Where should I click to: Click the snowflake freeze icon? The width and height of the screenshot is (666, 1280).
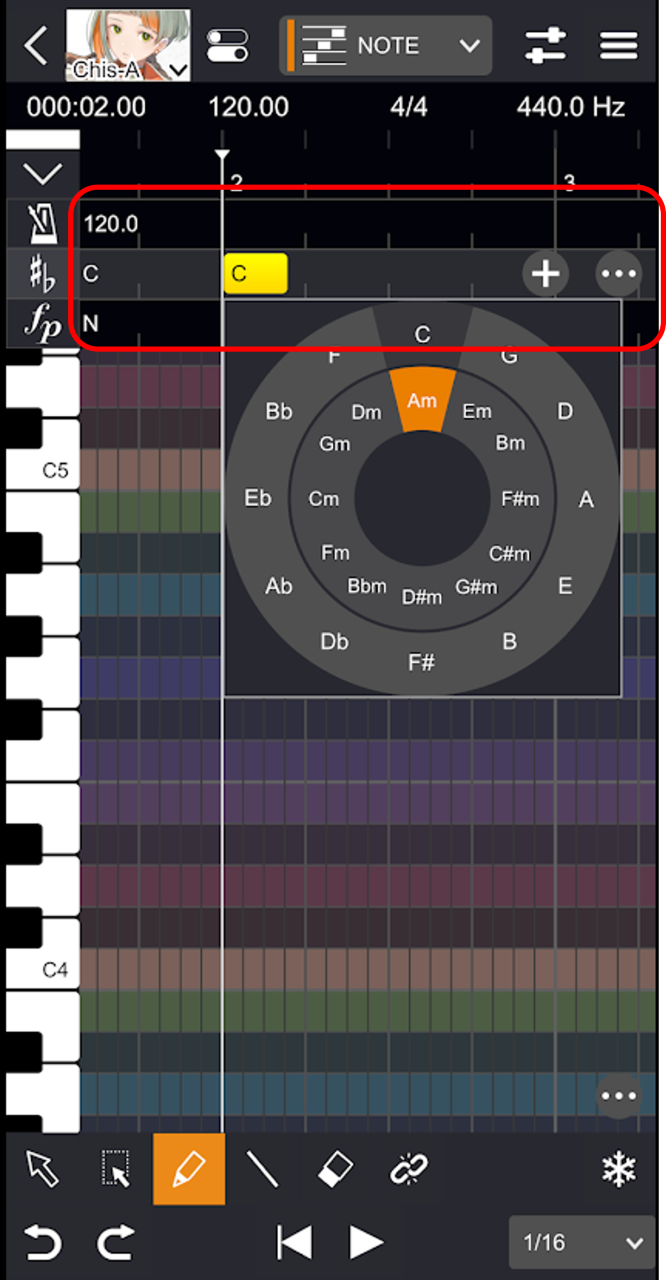pos(619,1170)
